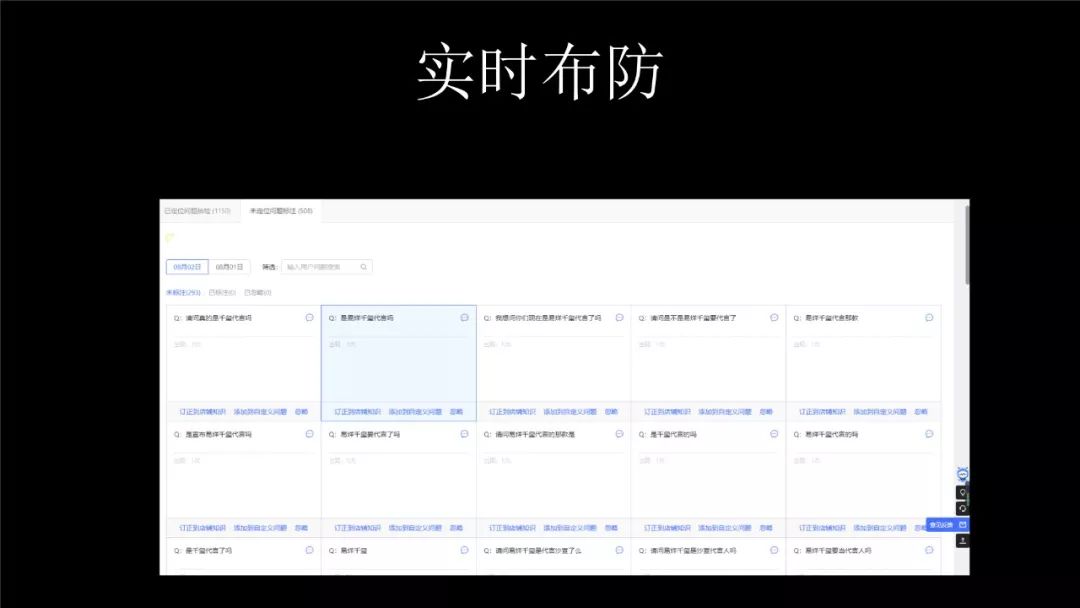This screenshot has height=608, width=1080.
Task: Click 忽略 under 易烊千玺要代言了吗
Action: [457, 528]
